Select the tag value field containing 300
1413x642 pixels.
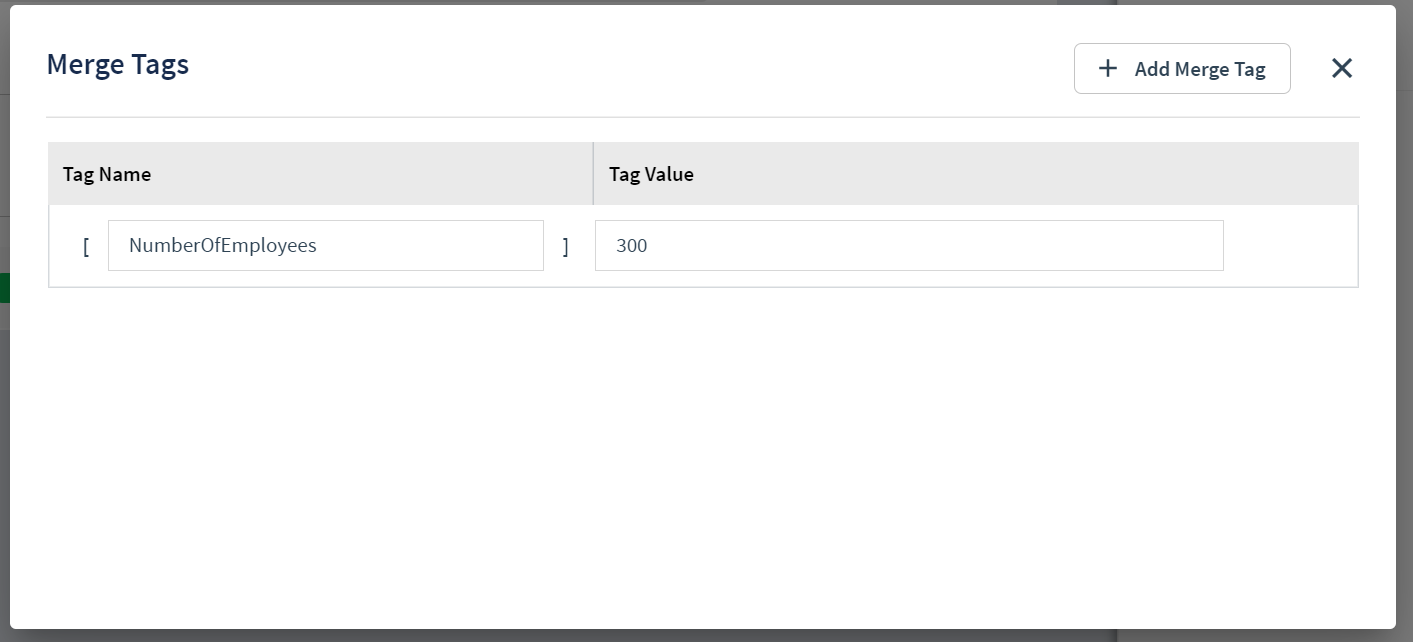(908, 245)
